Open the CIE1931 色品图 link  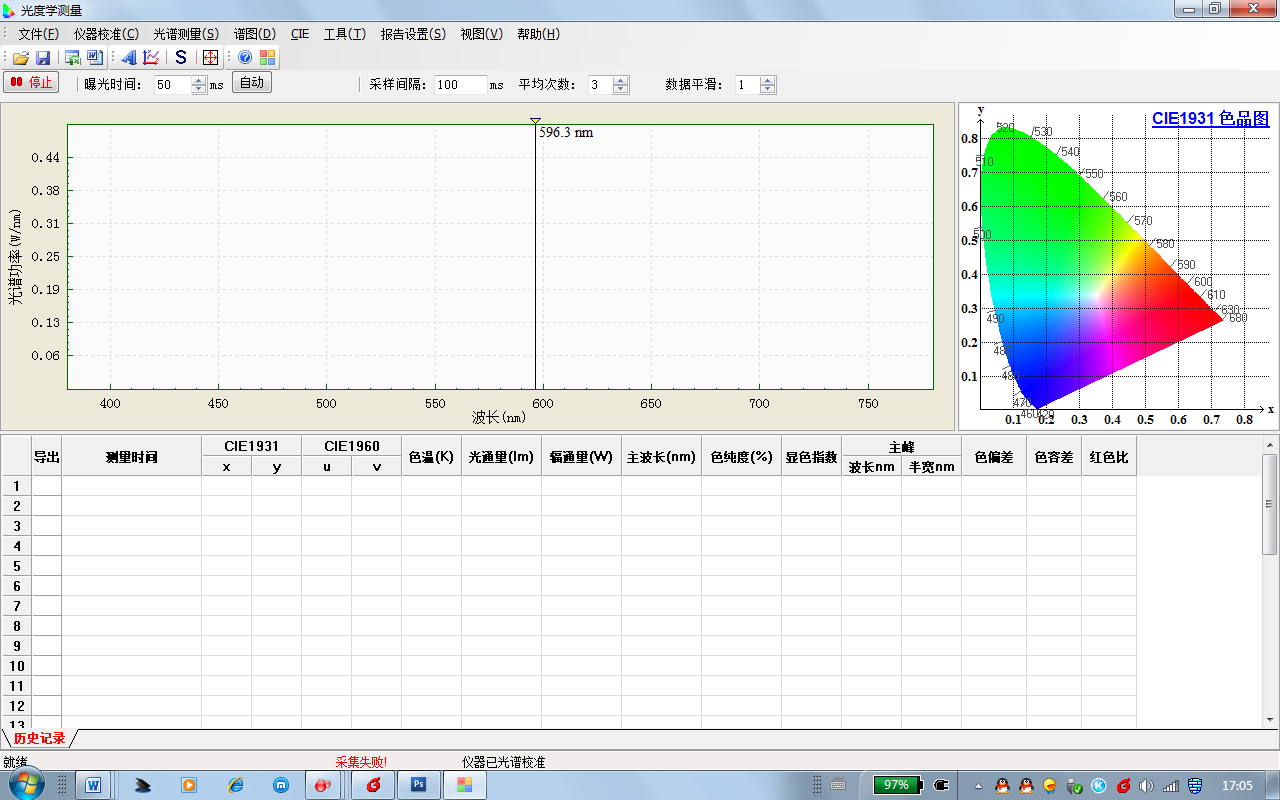click(x=1210, y=118)
